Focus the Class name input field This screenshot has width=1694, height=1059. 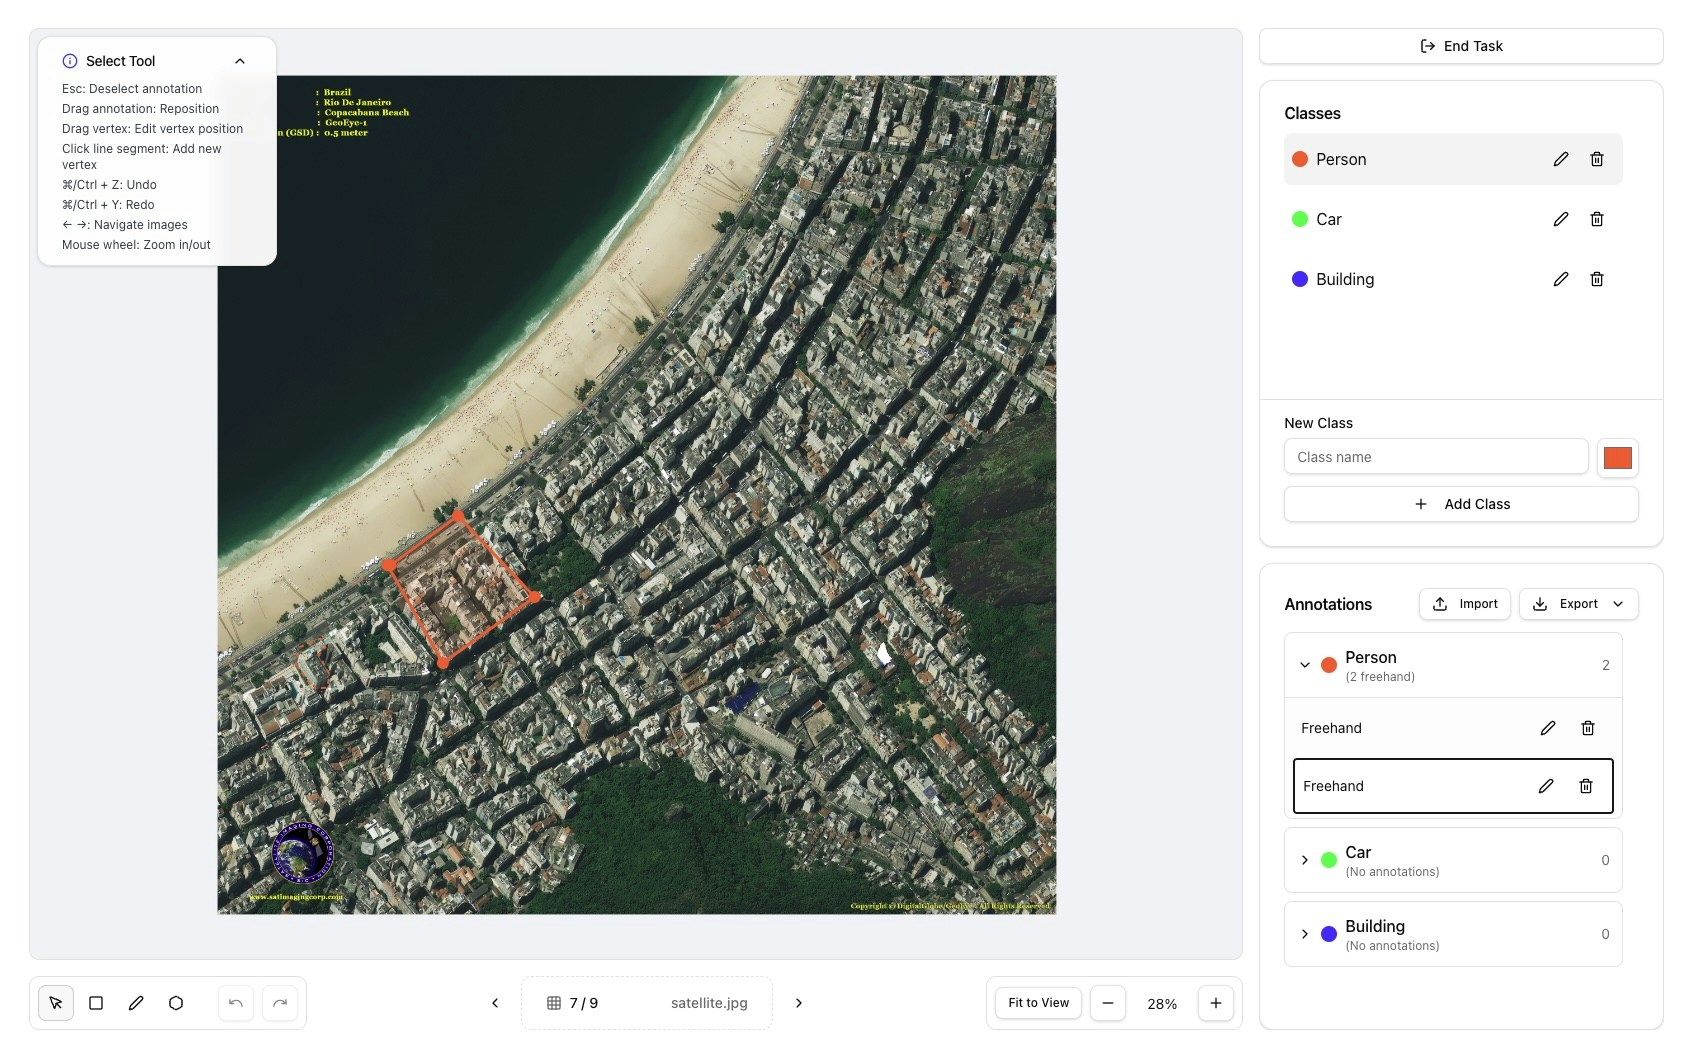pos(1436,457)
